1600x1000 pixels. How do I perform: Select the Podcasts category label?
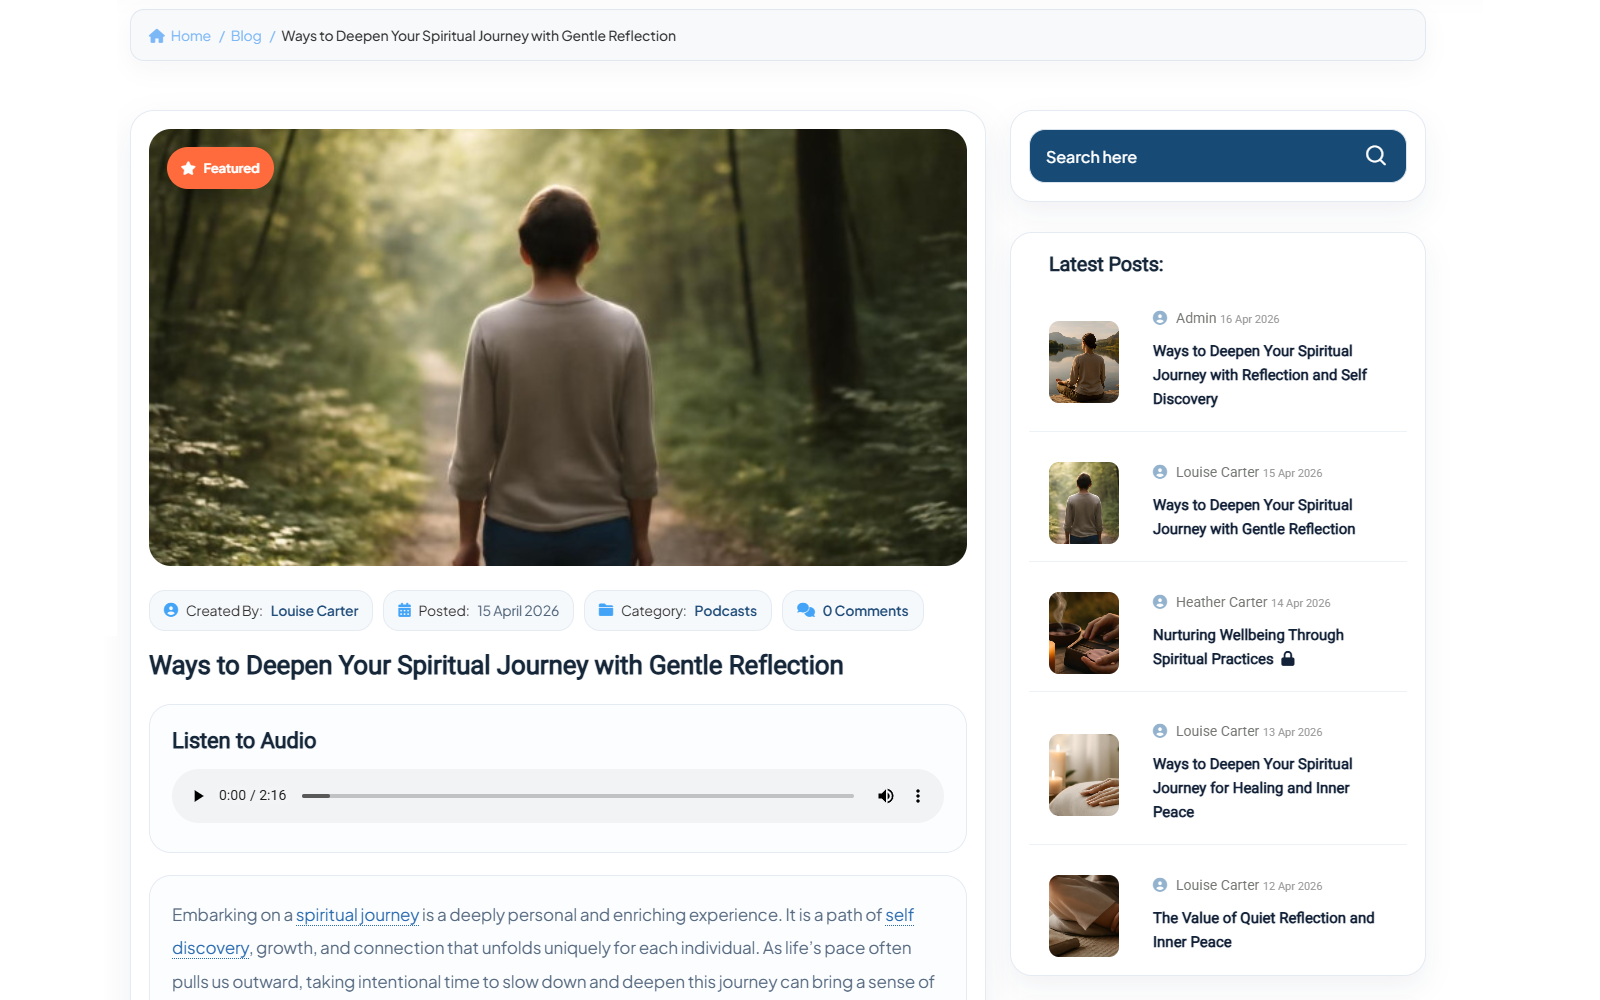[x=725, y=610]
